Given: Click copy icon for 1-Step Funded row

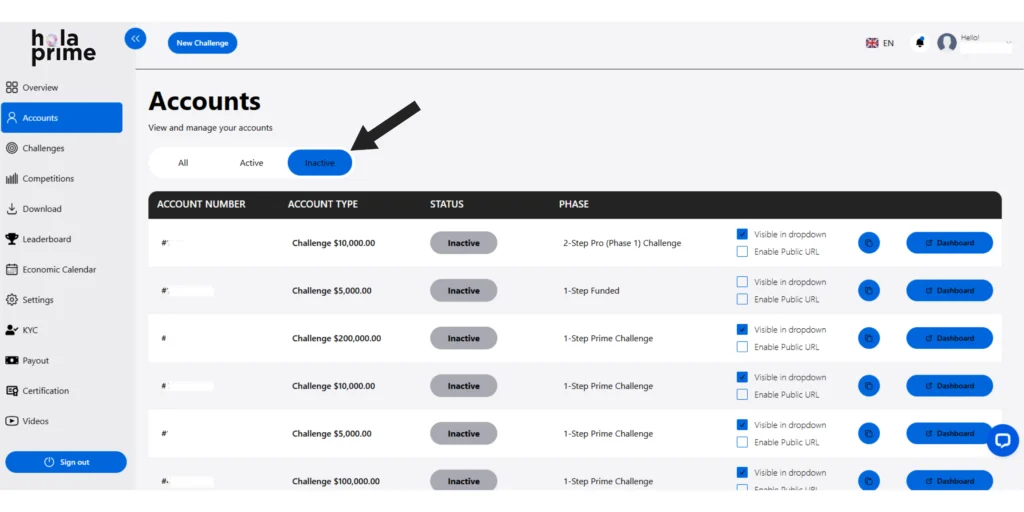Looking at the screenshot, I should (x=868, y=291).
